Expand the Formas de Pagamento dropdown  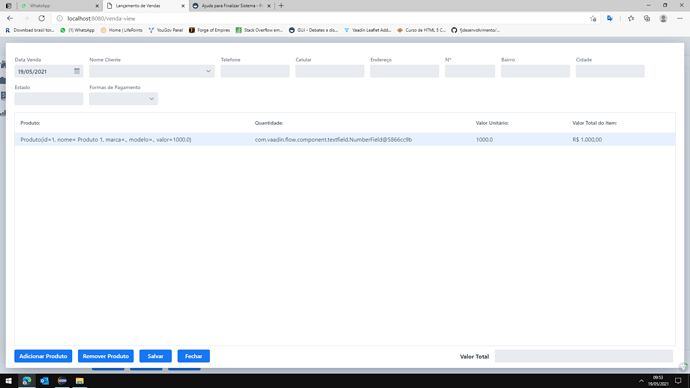tap(124, 99)
